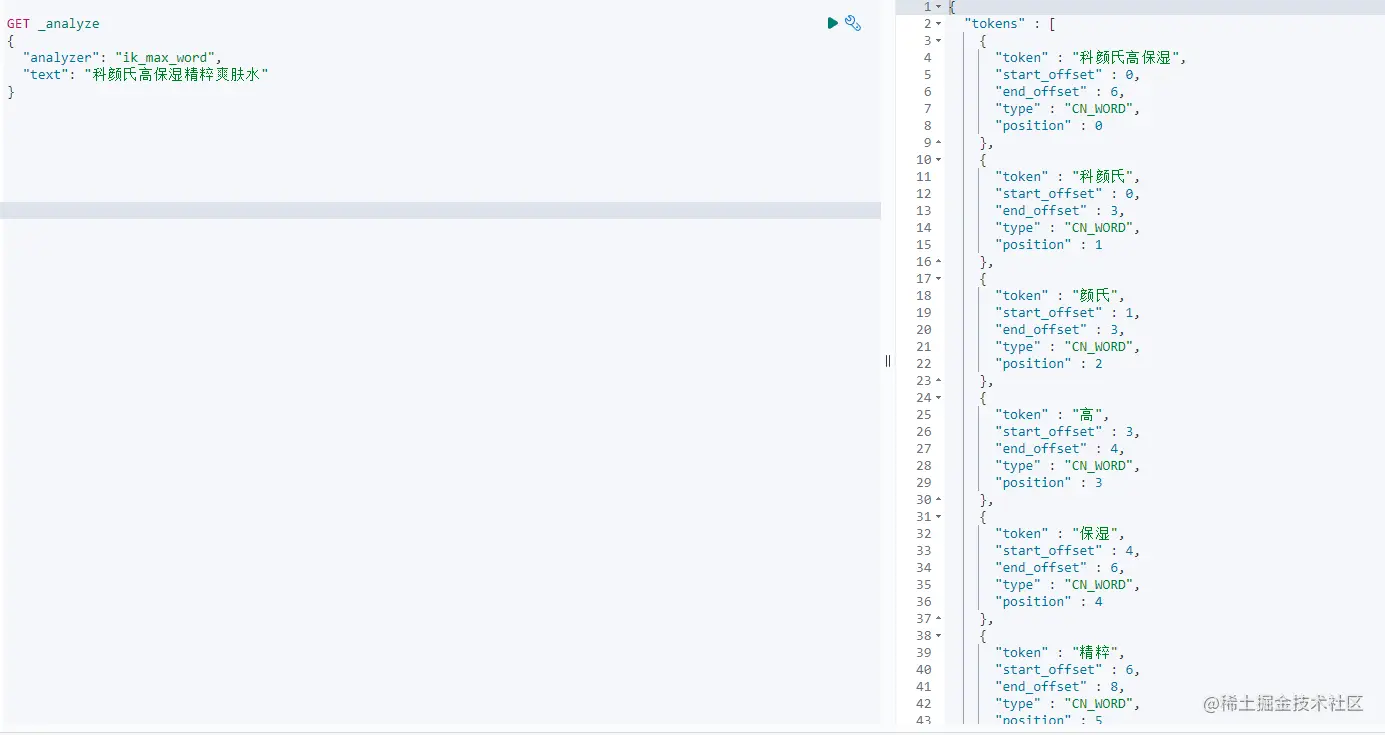The image size is (1385, 735).
Task: Click "end_offset" : 3 on output line 13
Action: (1059, 211)
